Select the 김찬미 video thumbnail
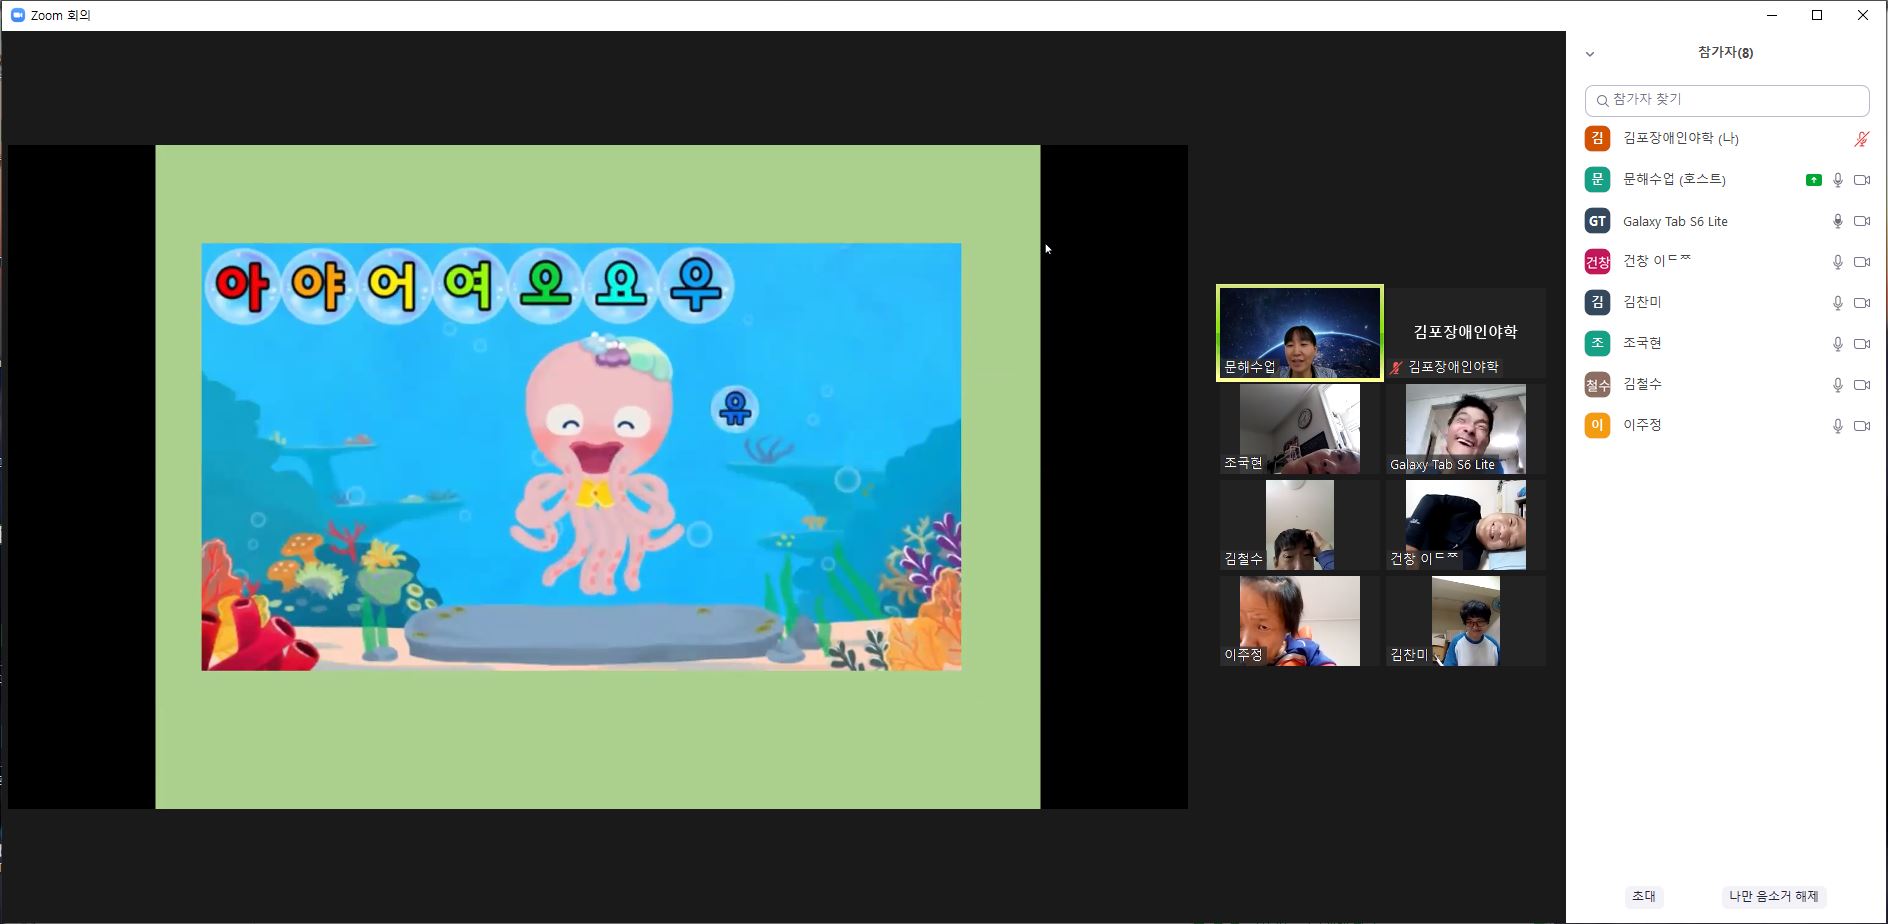The width and height of the screenshot is (1888, 924). tap(1465, 621)
